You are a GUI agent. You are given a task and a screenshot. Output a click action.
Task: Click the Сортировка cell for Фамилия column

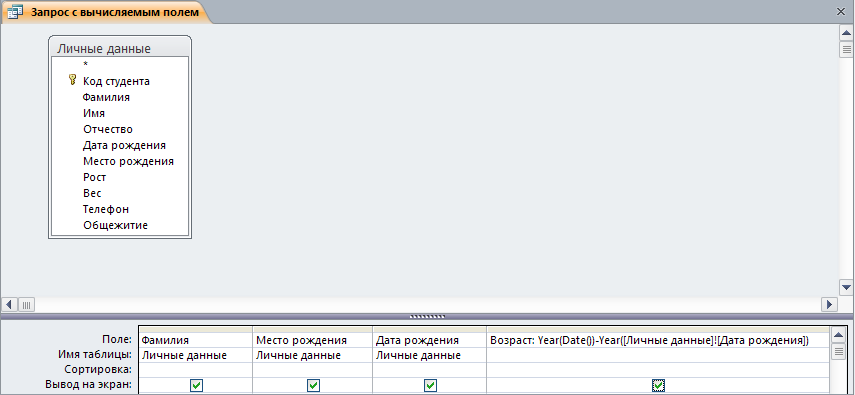coord(196,370)
